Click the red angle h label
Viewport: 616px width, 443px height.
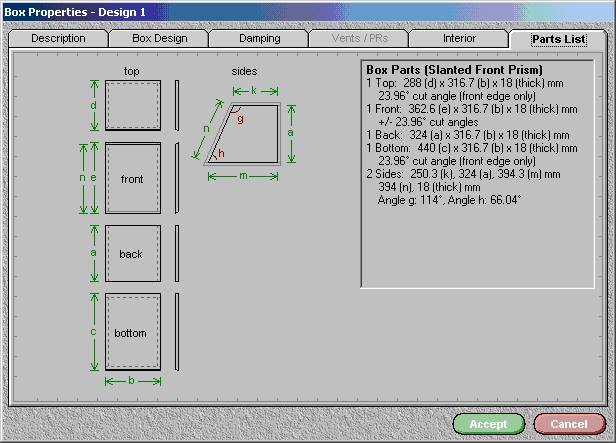[221, 153]
